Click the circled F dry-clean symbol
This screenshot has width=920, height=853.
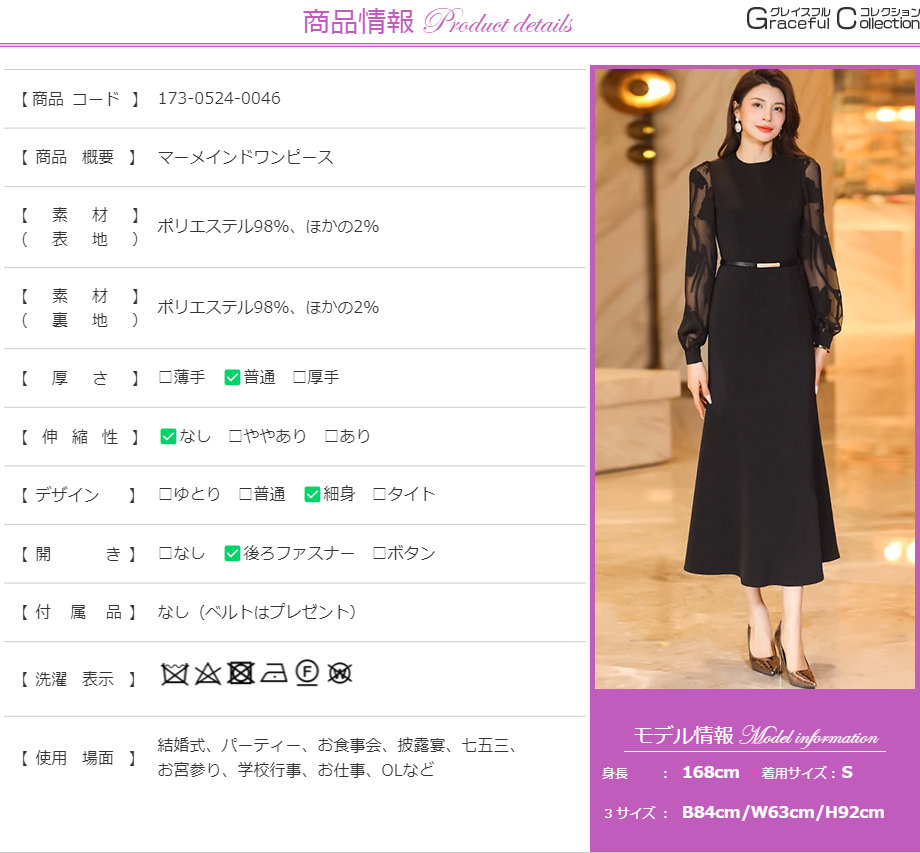coord(307,673)
